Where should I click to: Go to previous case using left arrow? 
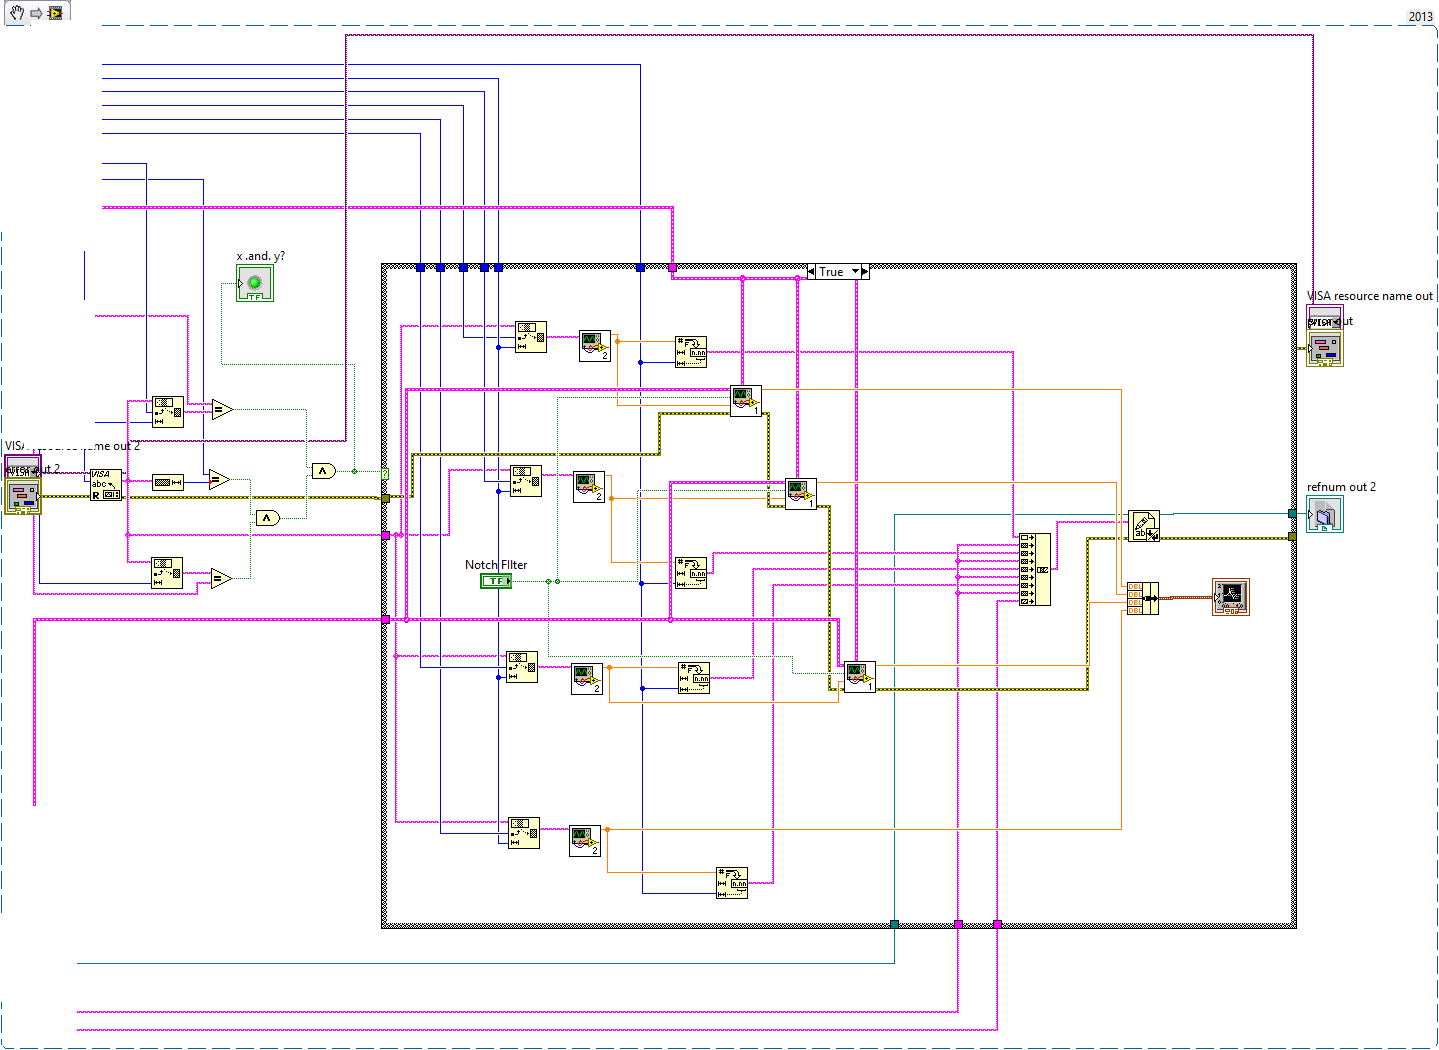(x=811, y=272)
